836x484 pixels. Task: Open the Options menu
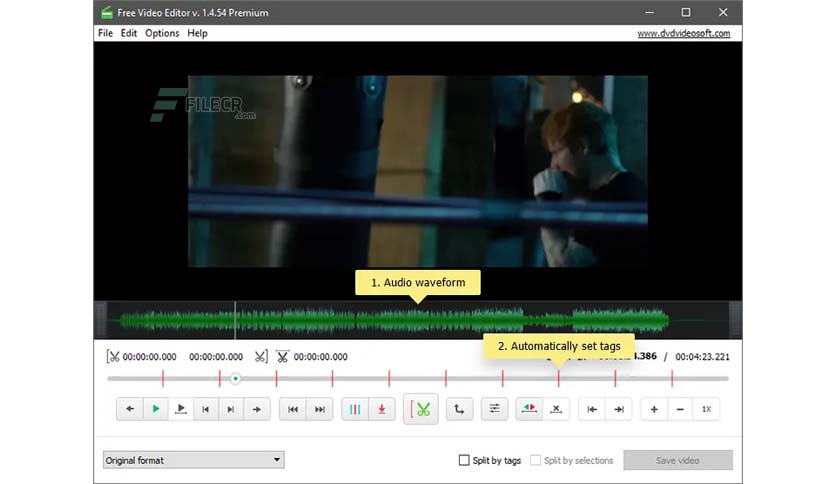[x=162, y=33]
